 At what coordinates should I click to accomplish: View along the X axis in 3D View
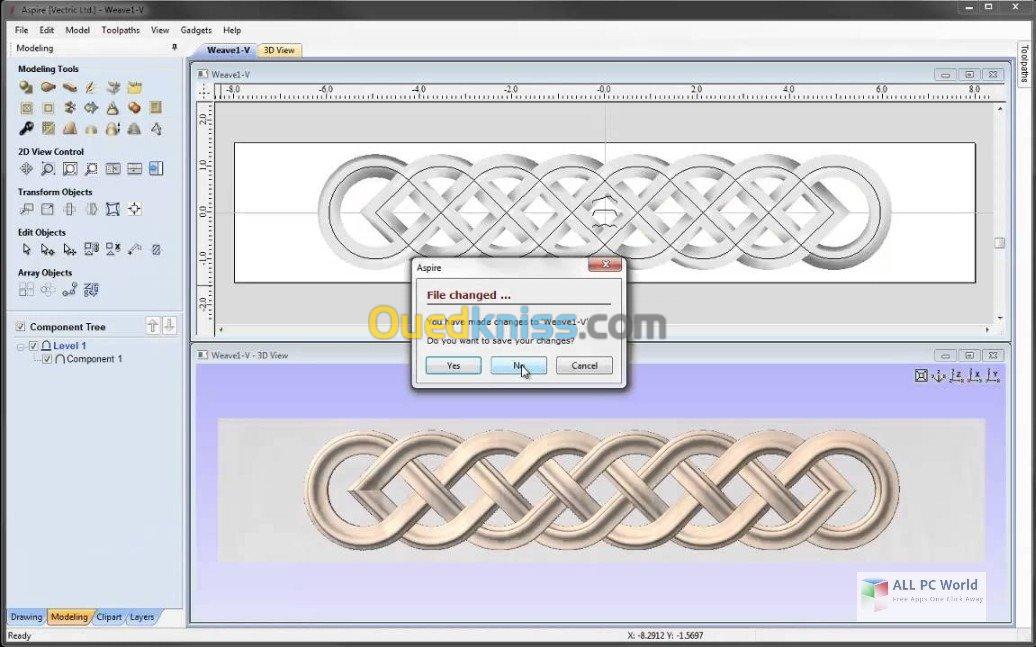click(975, 376)
